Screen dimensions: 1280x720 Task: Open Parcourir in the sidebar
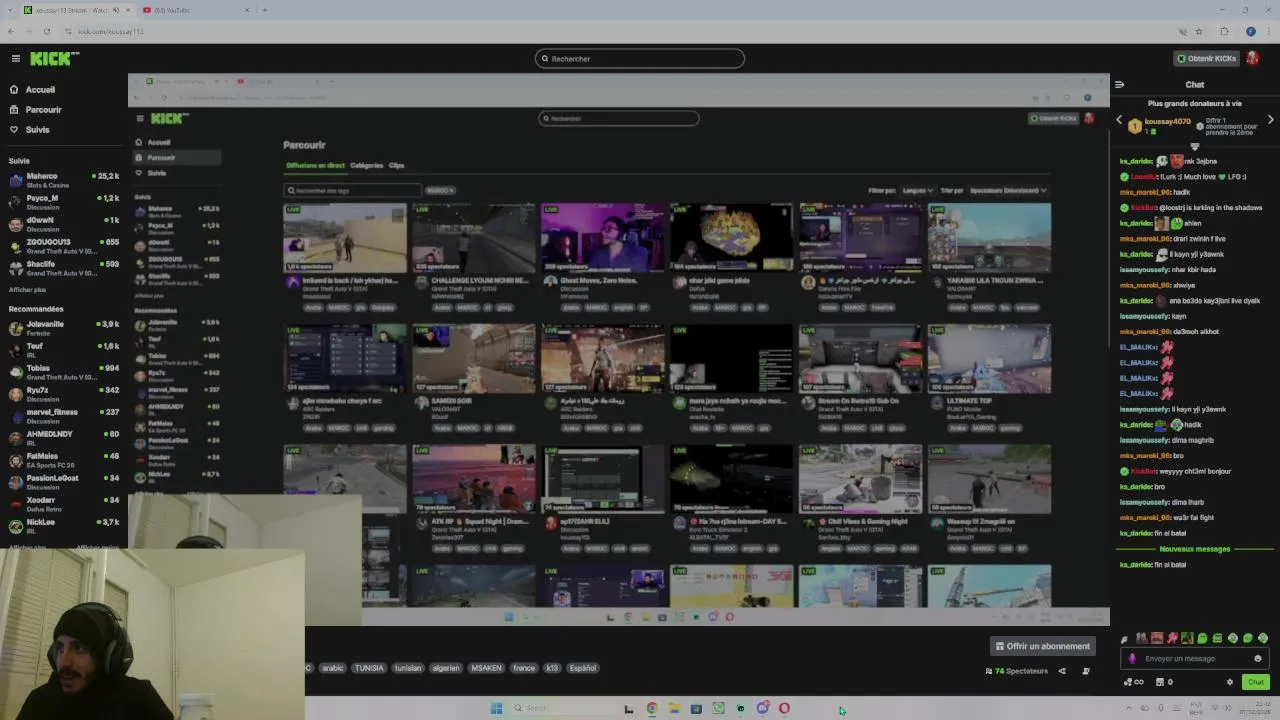tap(43, 110)
